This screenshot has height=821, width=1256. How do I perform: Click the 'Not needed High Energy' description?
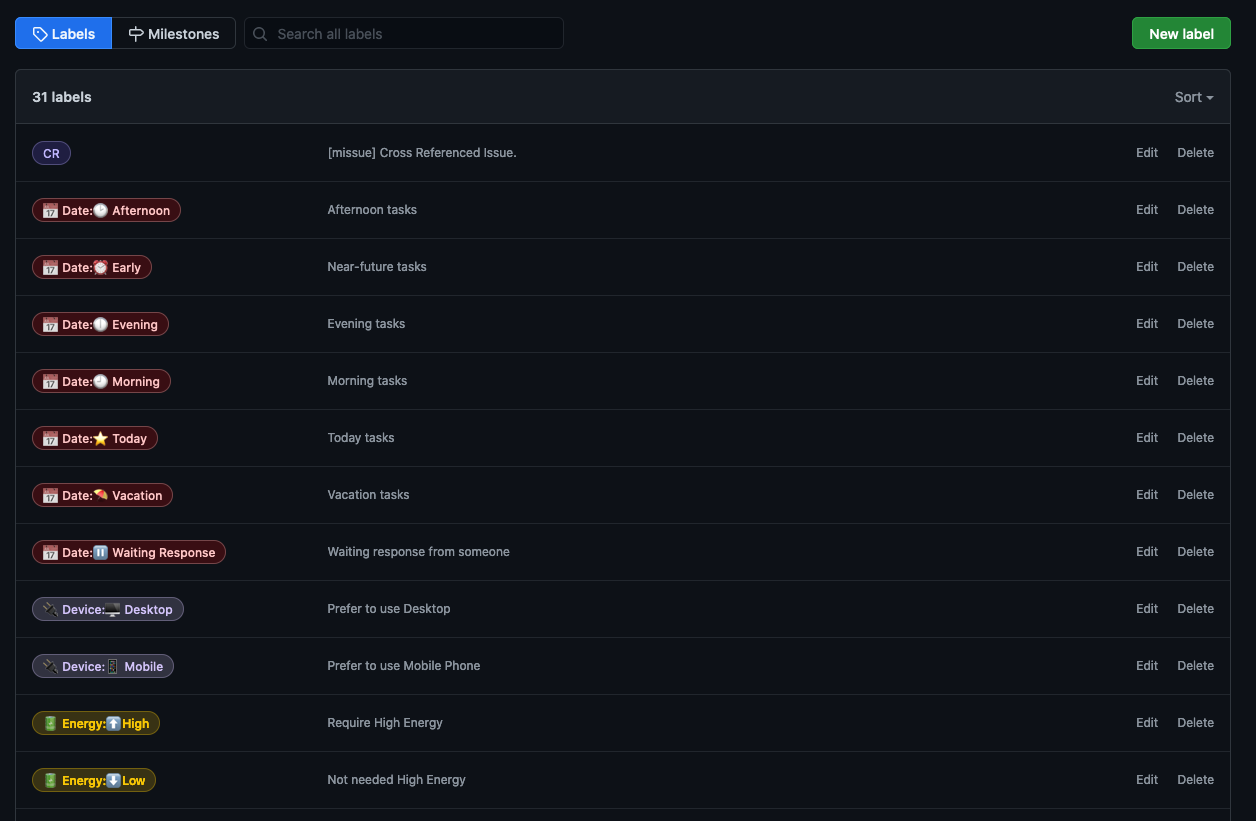pos(397,780)
